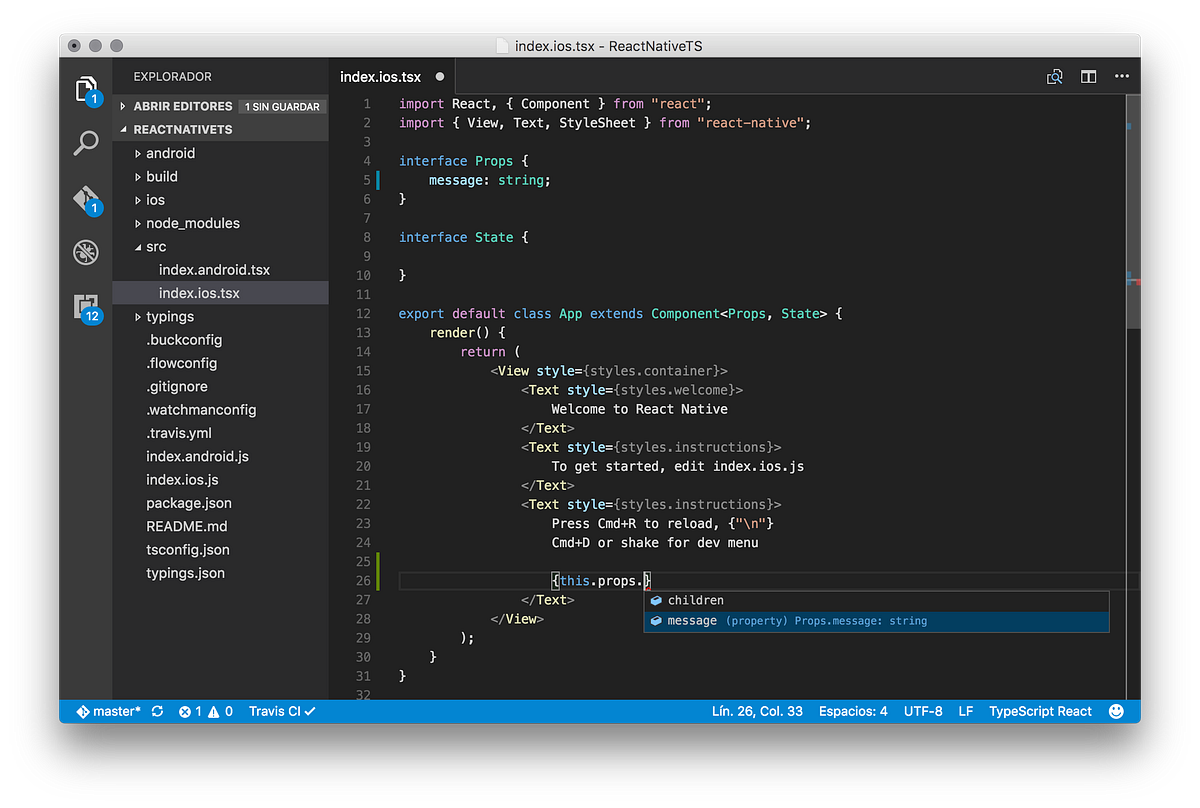Open the Explorer view in activity bar
The image size is (1200, 808).
(86, 89)
